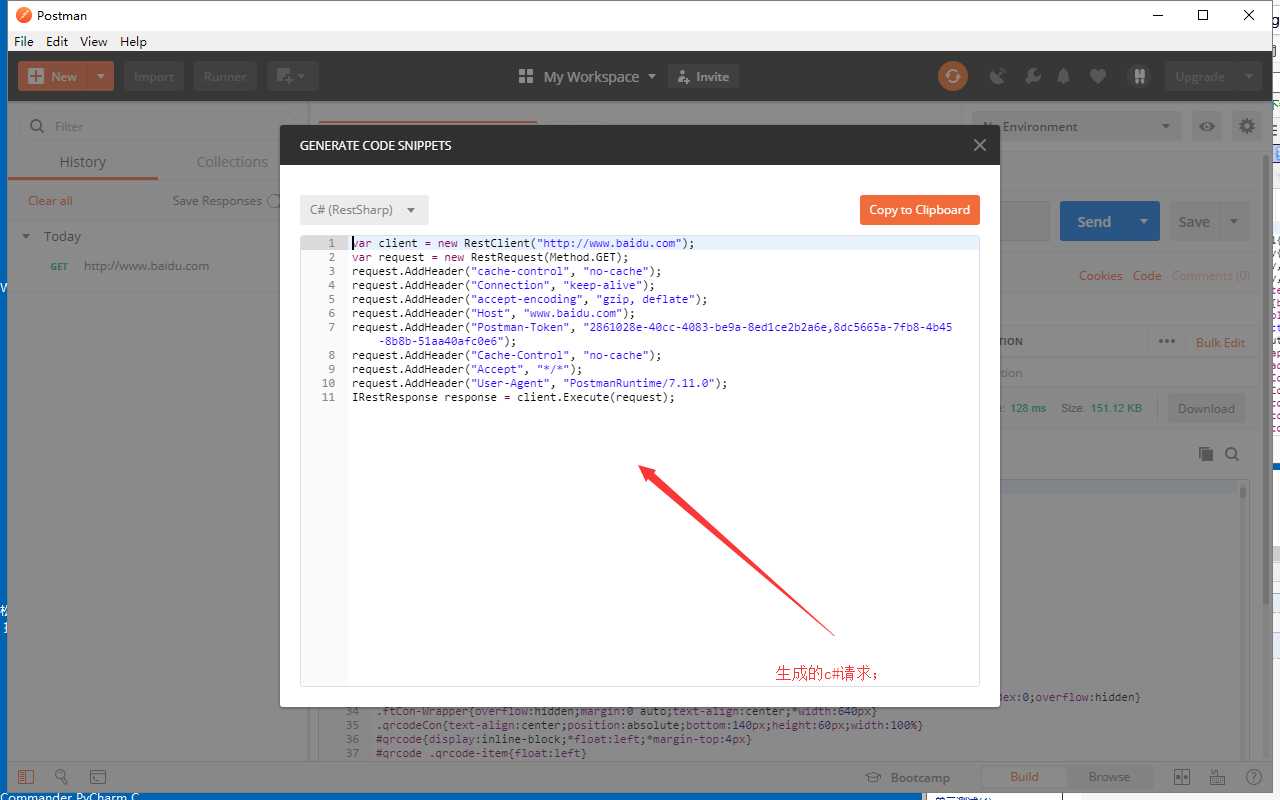Click the Import button
1280x800 pixels.
tap(154, 76)
